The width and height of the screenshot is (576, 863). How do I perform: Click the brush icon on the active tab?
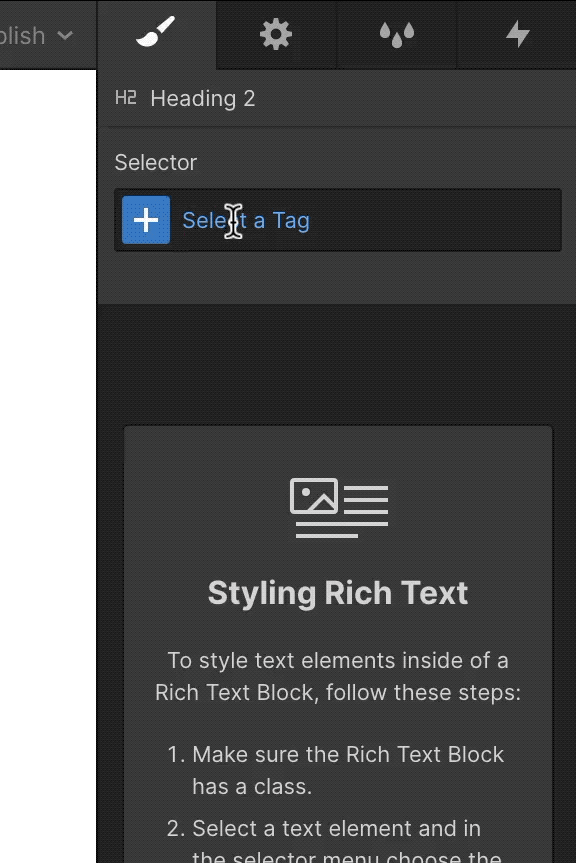[156, 35]
